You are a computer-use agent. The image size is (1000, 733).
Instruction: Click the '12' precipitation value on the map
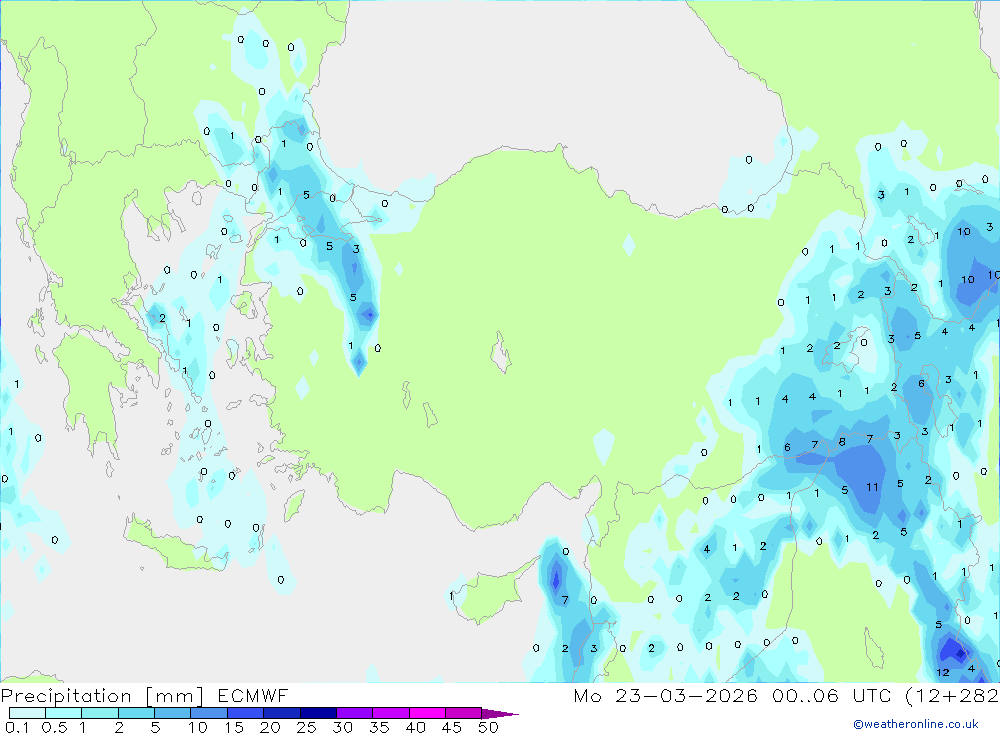(x=943, y=672)
